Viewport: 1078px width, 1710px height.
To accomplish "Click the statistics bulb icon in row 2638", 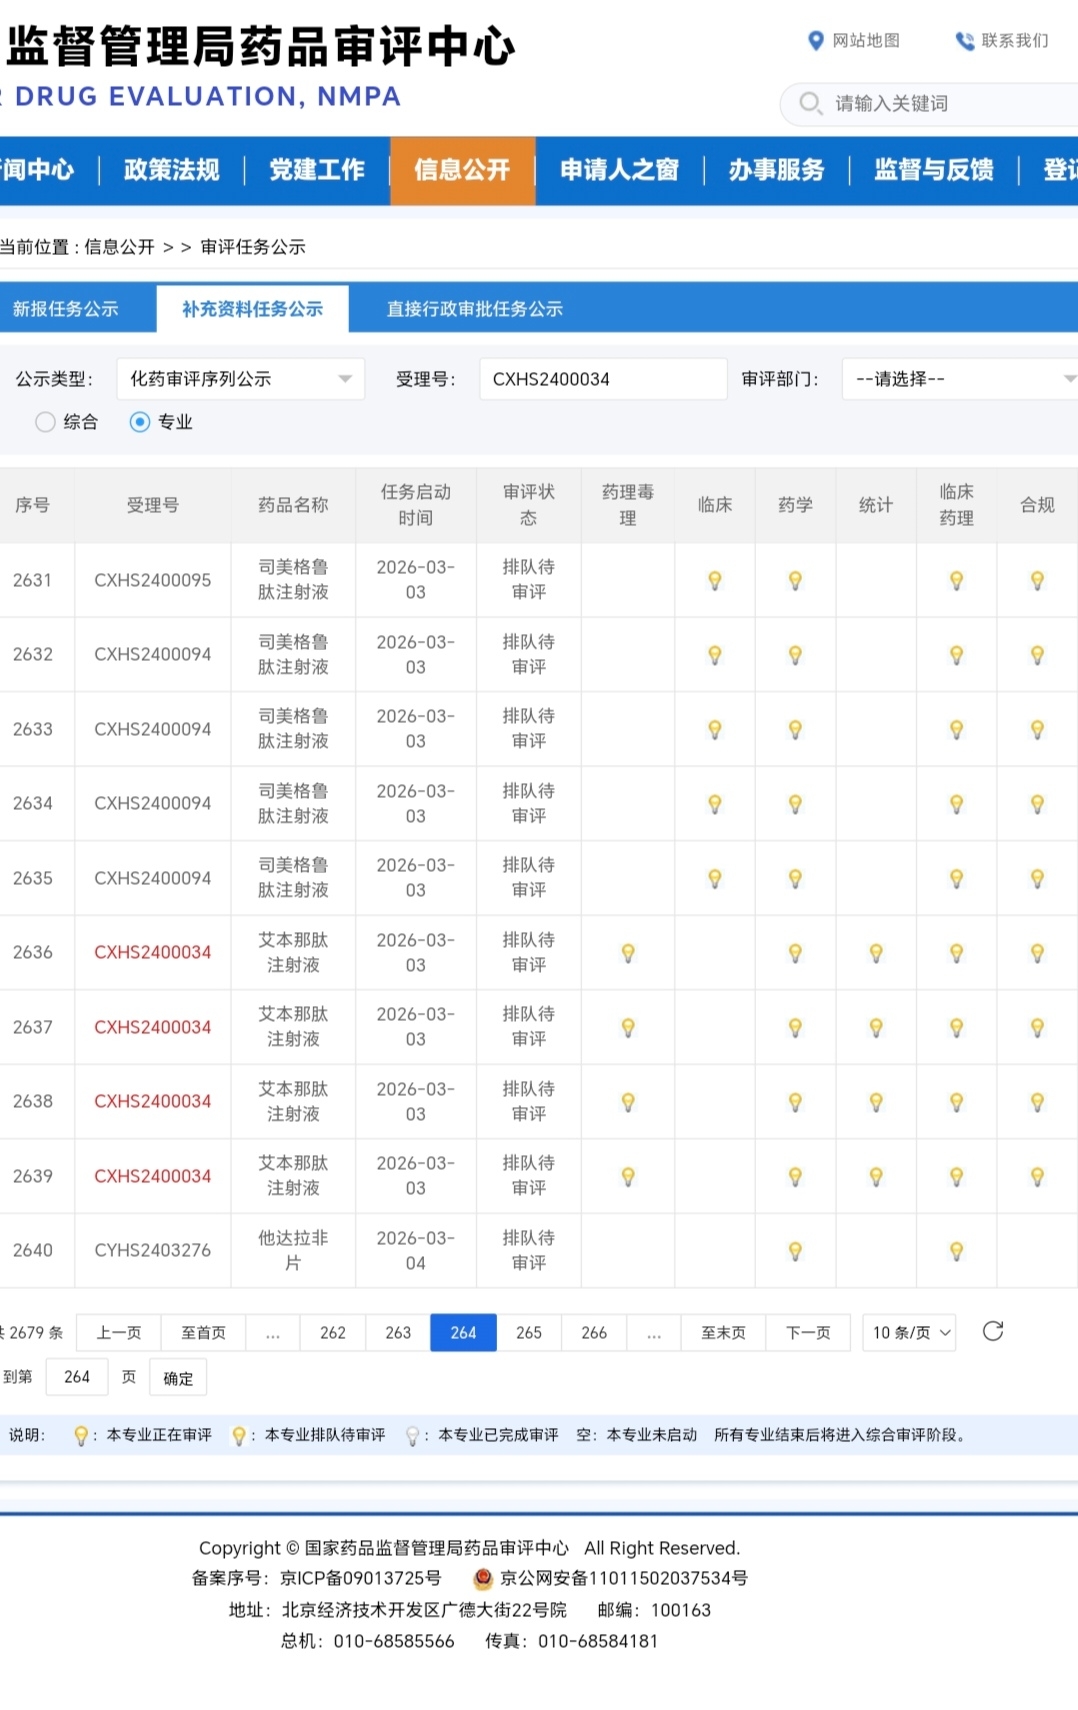I will click(876, 1102).
